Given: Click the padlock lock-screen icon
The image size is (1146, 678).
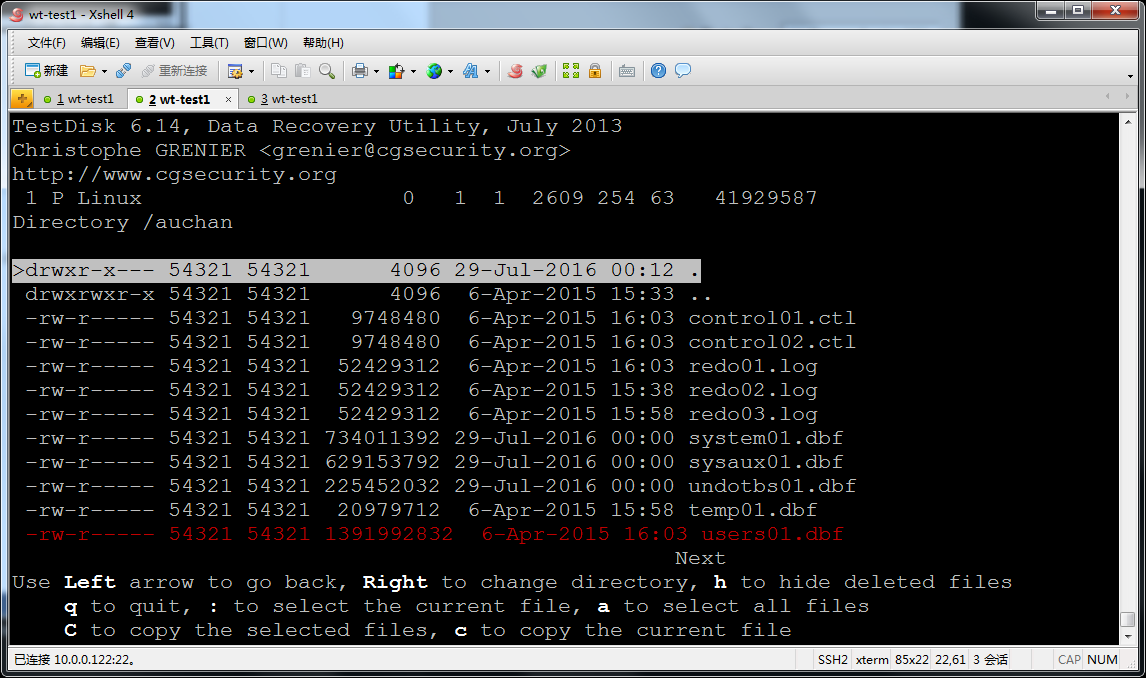Looking at the screenshot, I should point(595,71).
